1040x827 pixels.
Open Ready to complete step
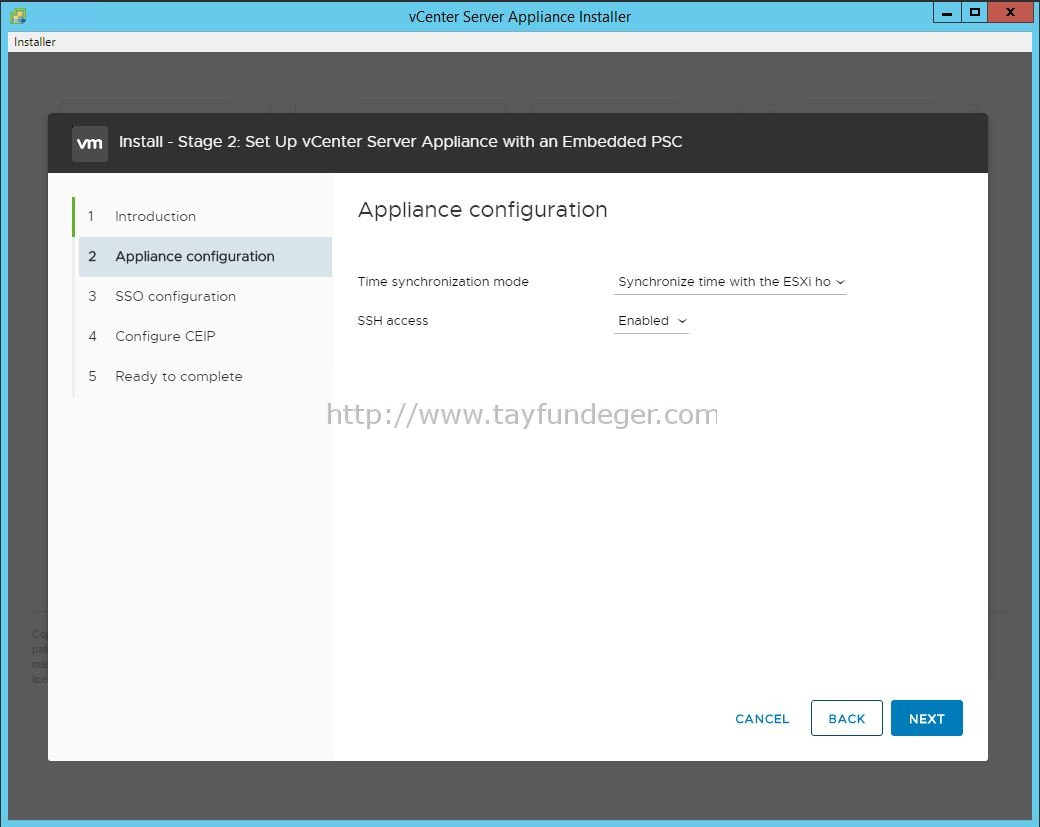click(x=205, y=376)
